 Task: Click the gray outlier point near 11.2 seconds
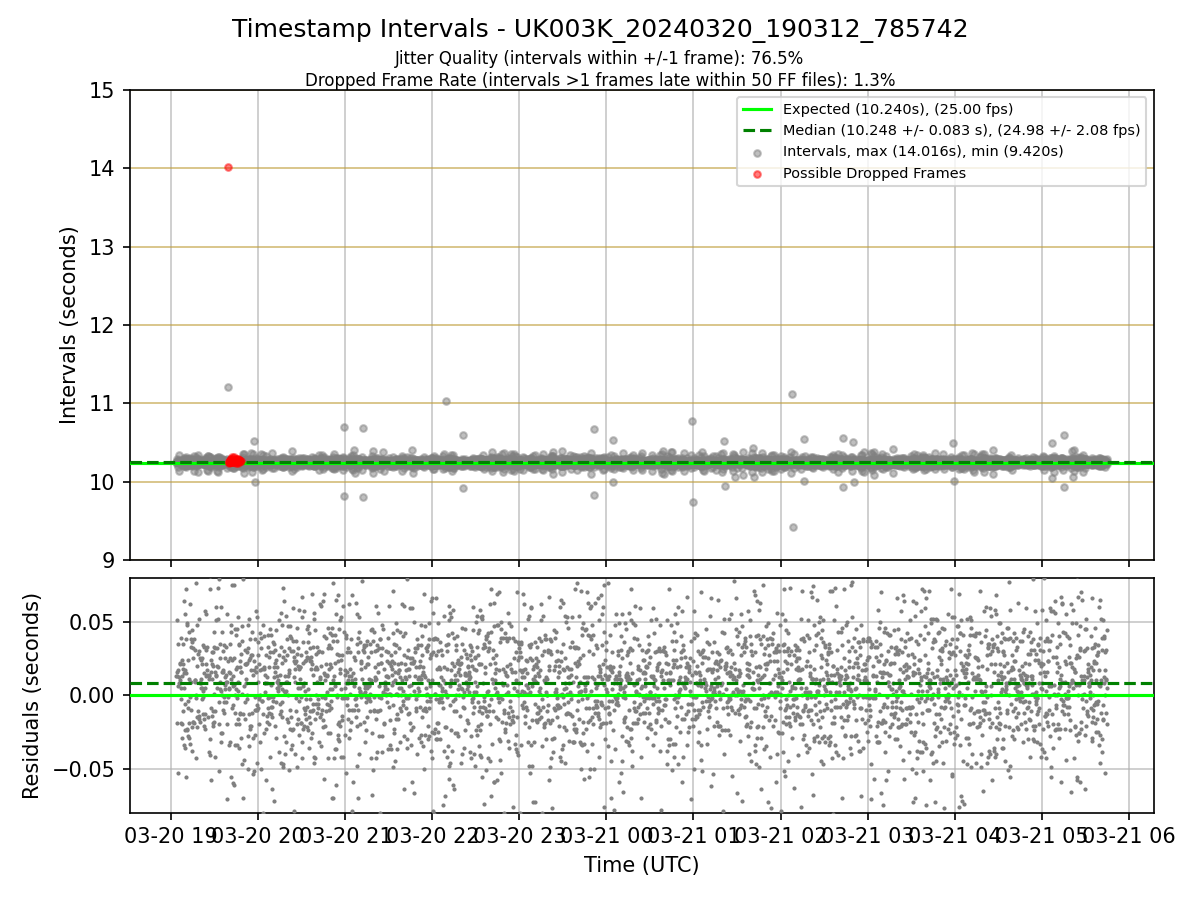228,387
